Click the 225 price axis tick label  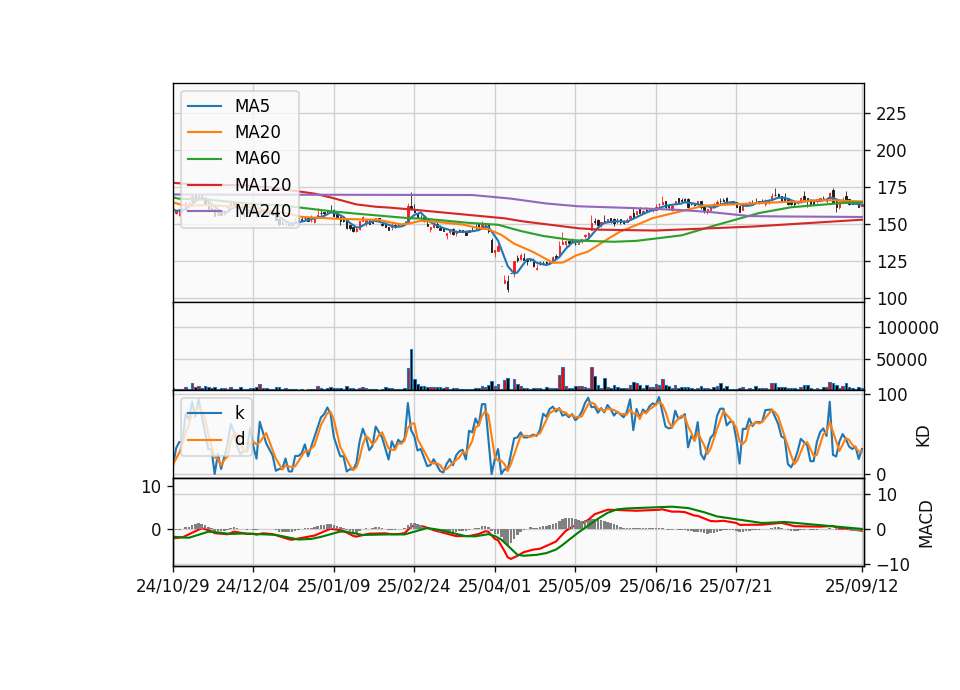[x=891, y=114]
